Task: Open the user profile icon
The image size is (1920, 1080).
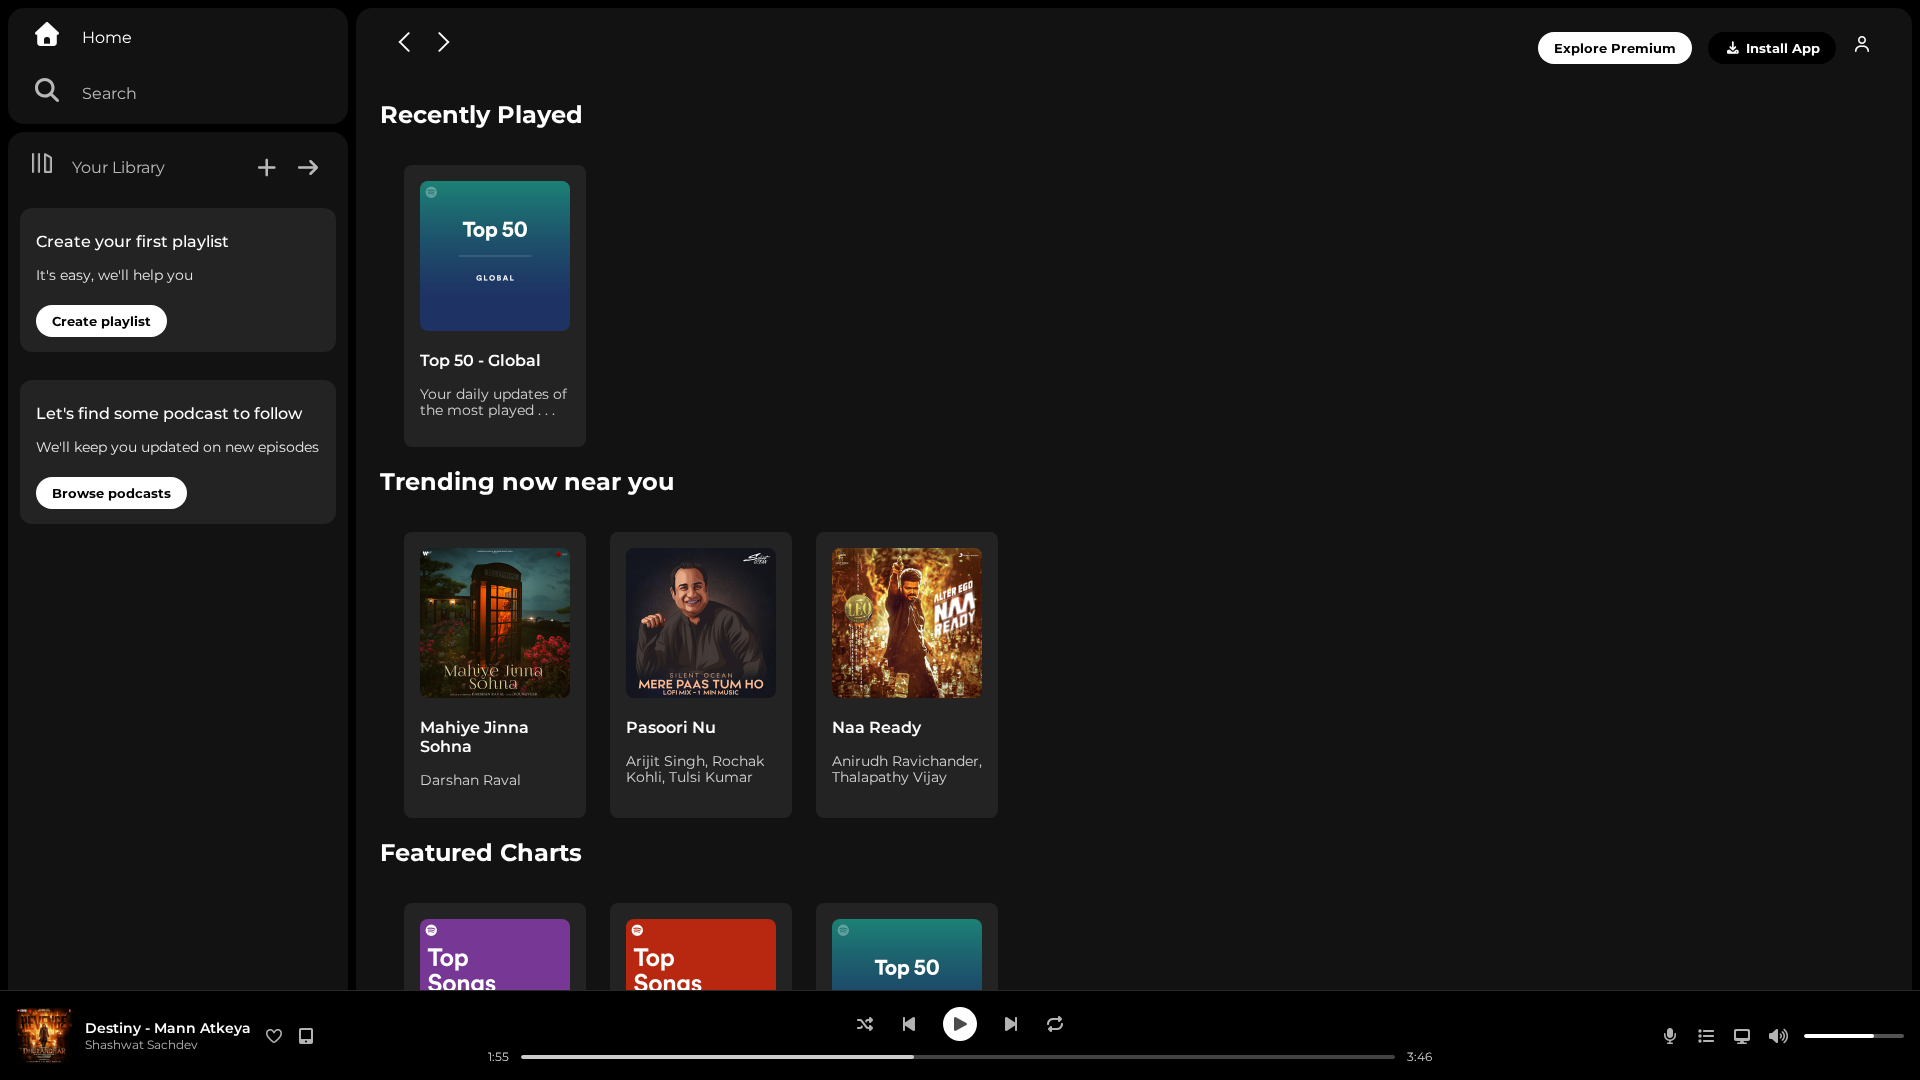Action: coord(1862,44)
